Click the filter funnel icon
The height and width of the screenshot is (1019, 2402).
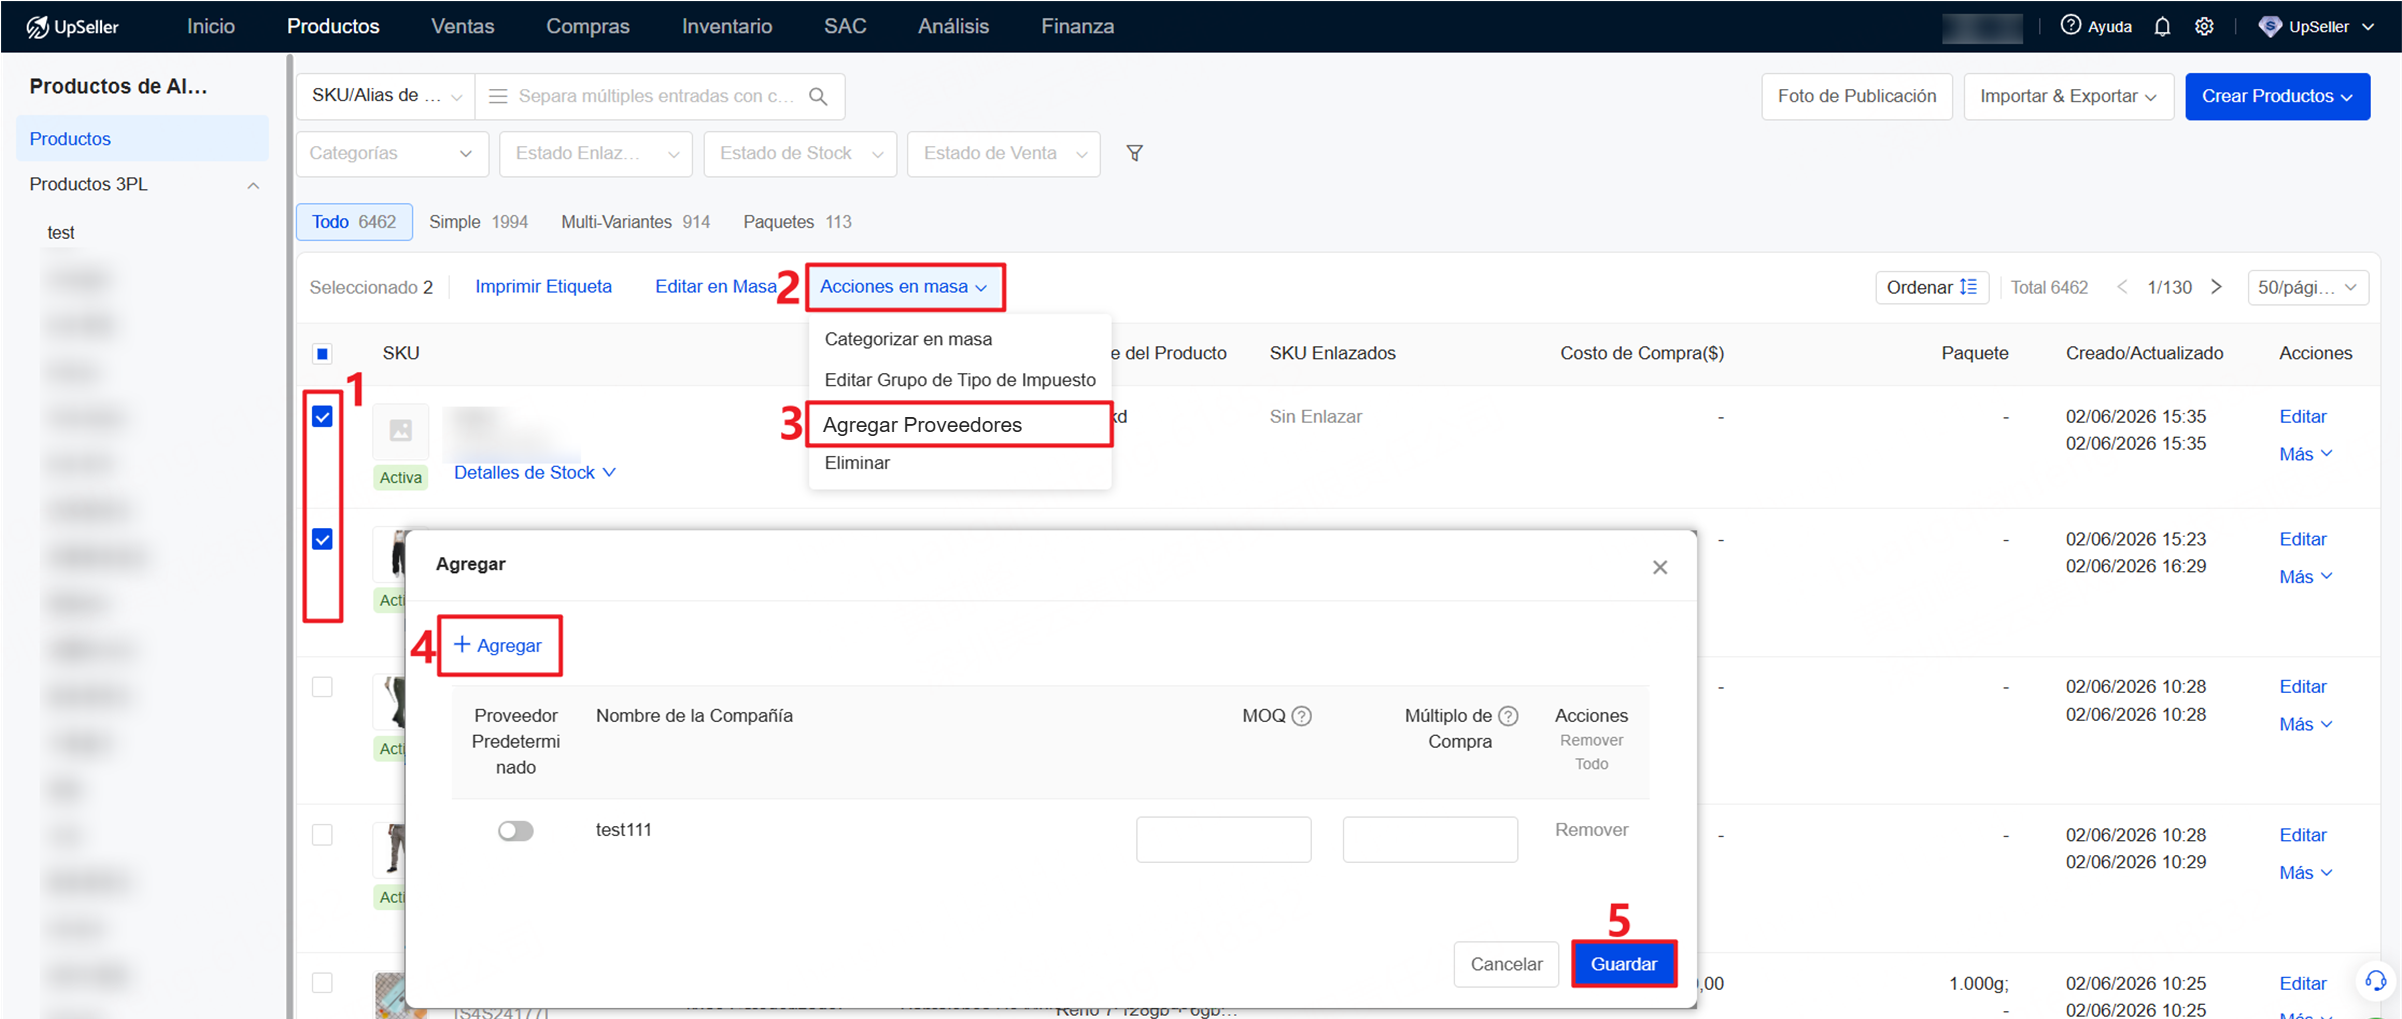tap(1134, 153)
